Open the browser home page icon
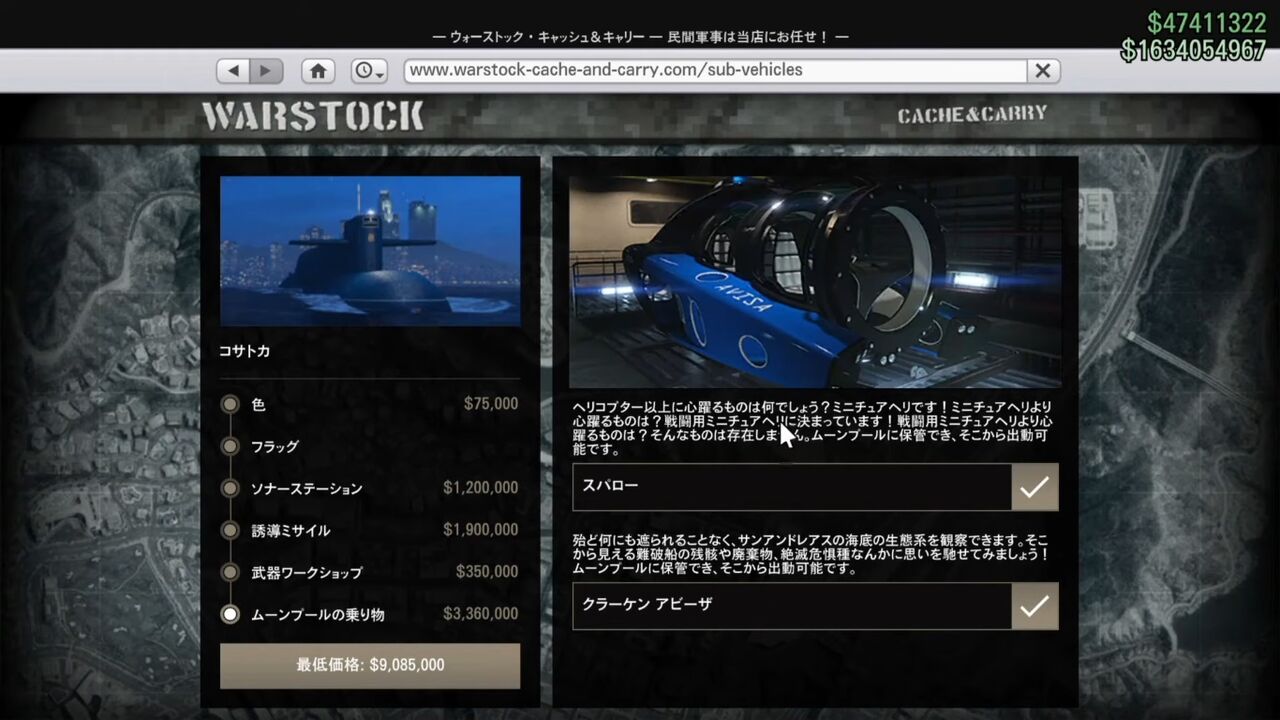This screenshot has width=1280, height=720. 318,71
